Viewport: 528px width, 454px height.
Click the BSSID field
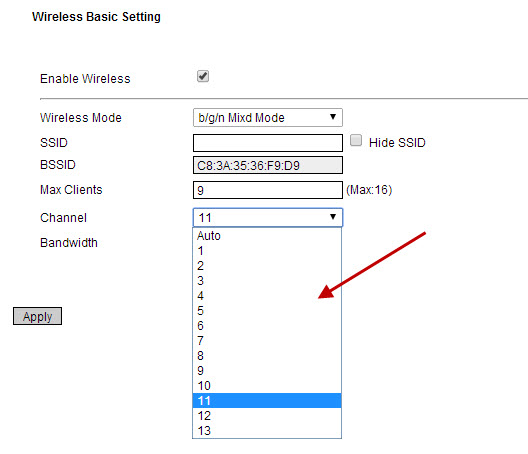[x=268, y=165]
